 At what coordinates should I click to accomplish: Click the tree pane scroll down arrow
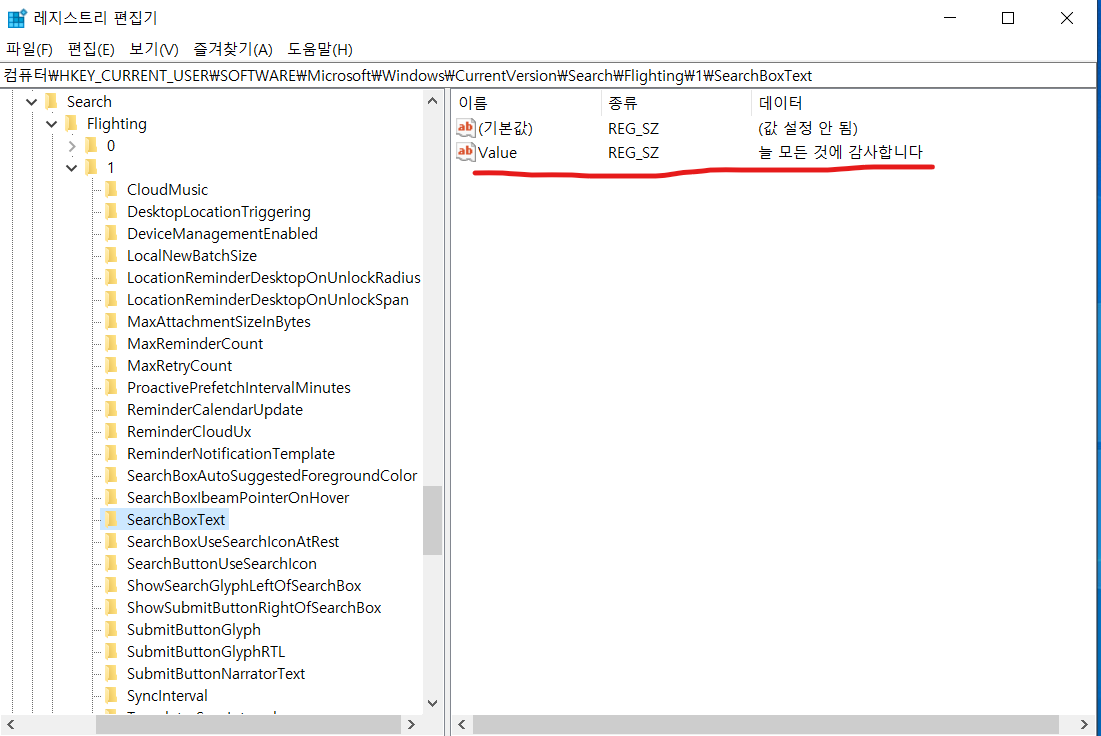tap(433, 703)
